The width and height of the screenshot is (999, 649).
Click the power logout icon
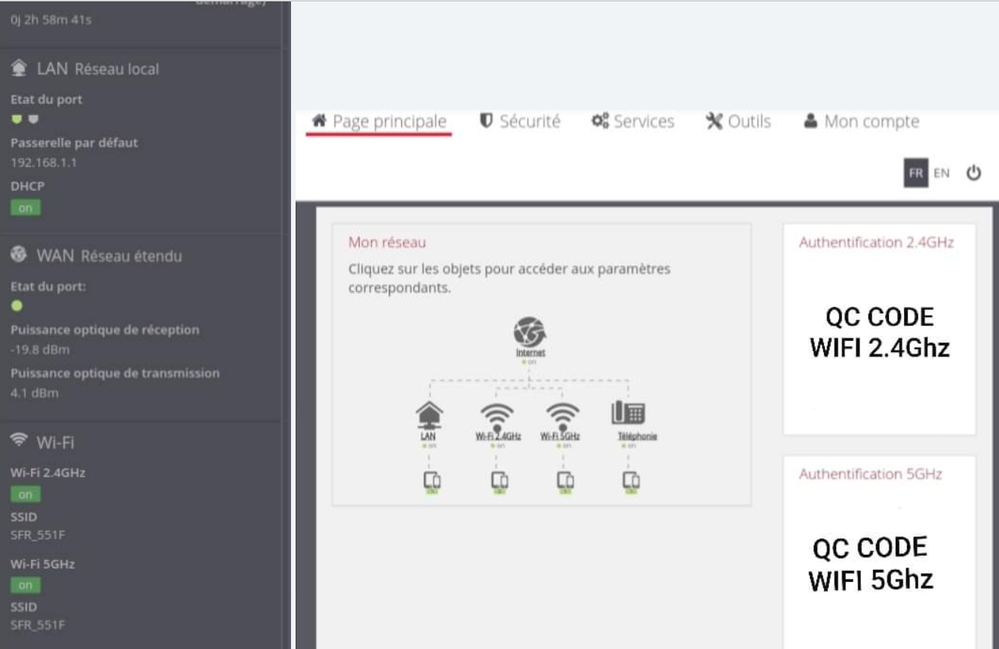click(x=973, y=173)
